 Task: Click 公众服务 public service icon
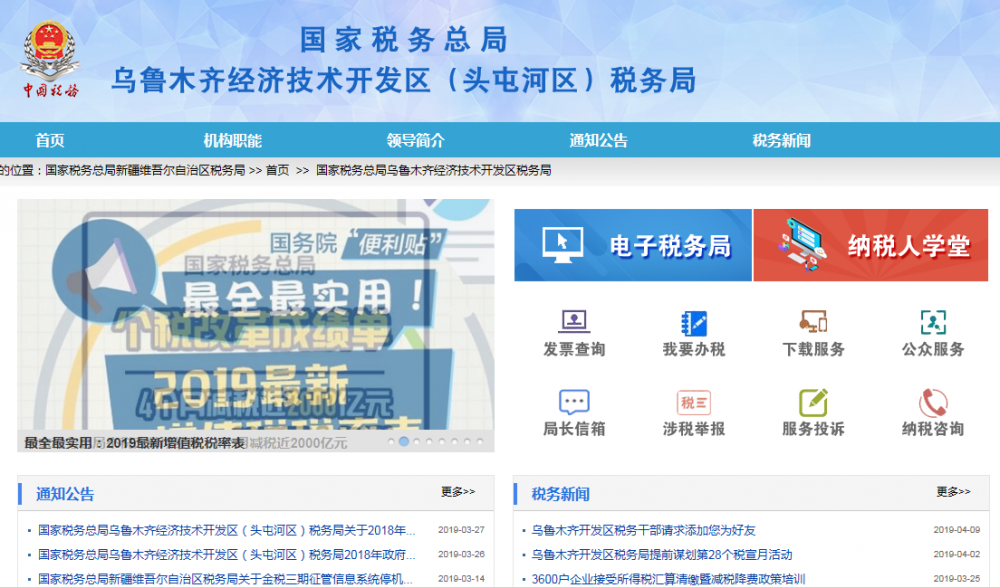point(933,335)
